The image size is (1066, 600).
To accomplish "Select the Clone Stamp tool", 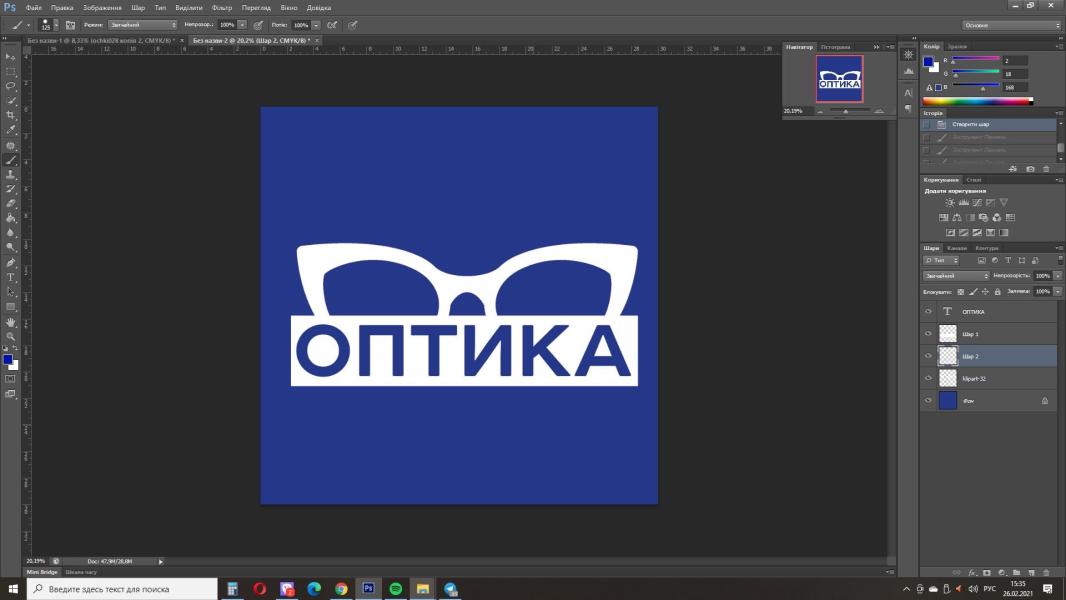I will pyautogui.click(x=10, y=175).
